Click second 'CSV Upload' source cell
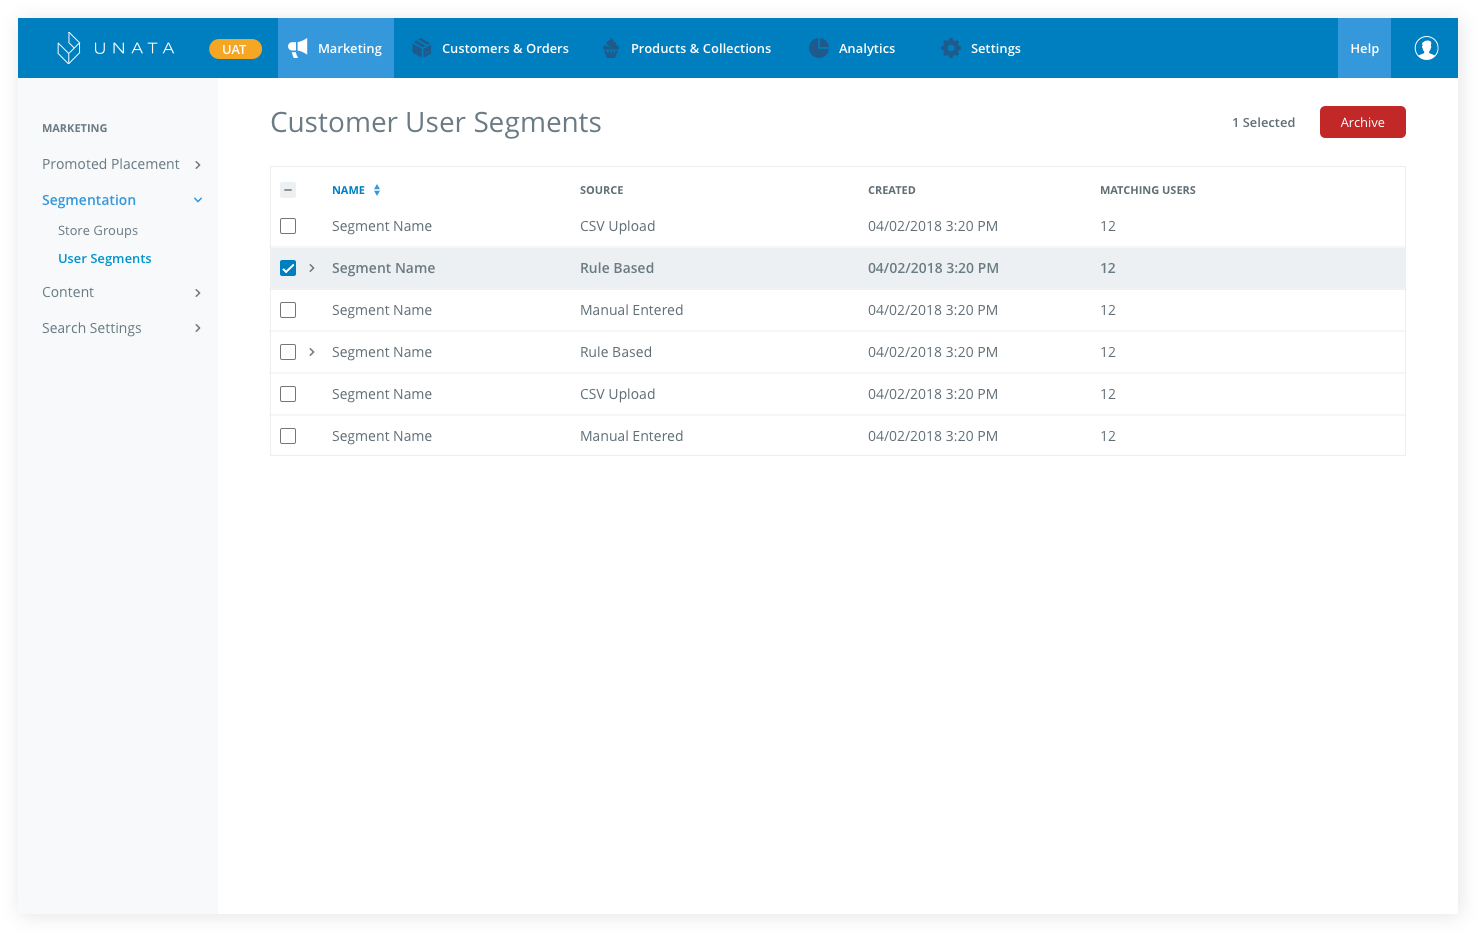 pos(618,394)
